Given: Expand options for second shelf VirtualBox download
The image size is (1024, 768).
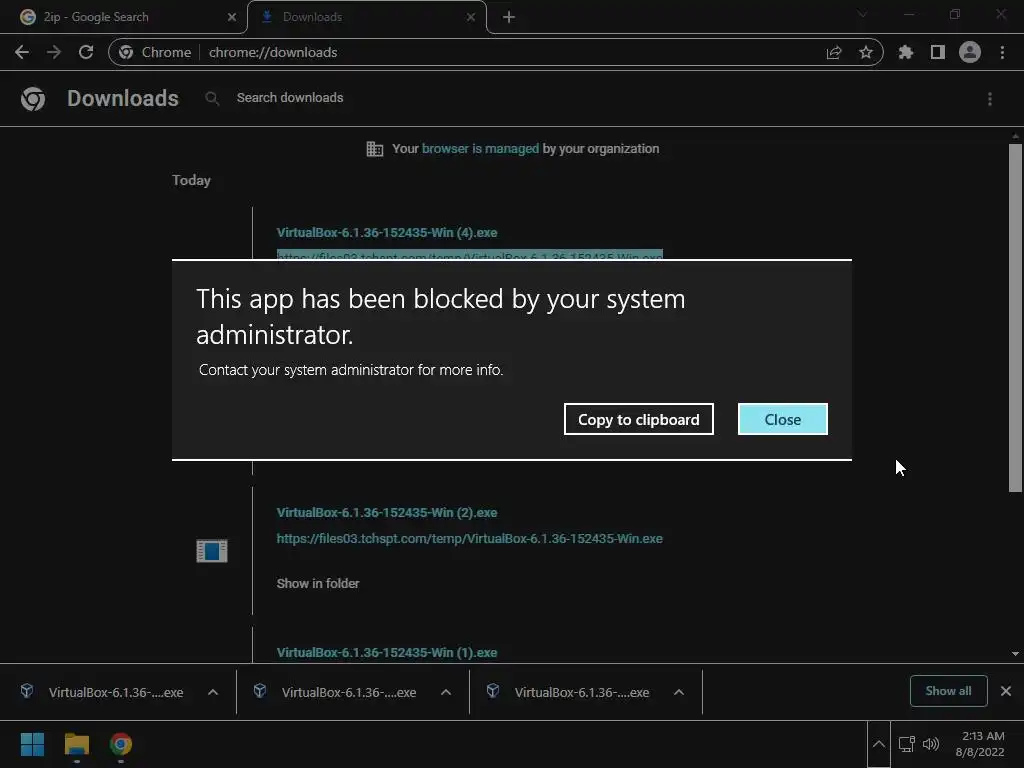Looking at the screenshot, I should click(446, 692).
